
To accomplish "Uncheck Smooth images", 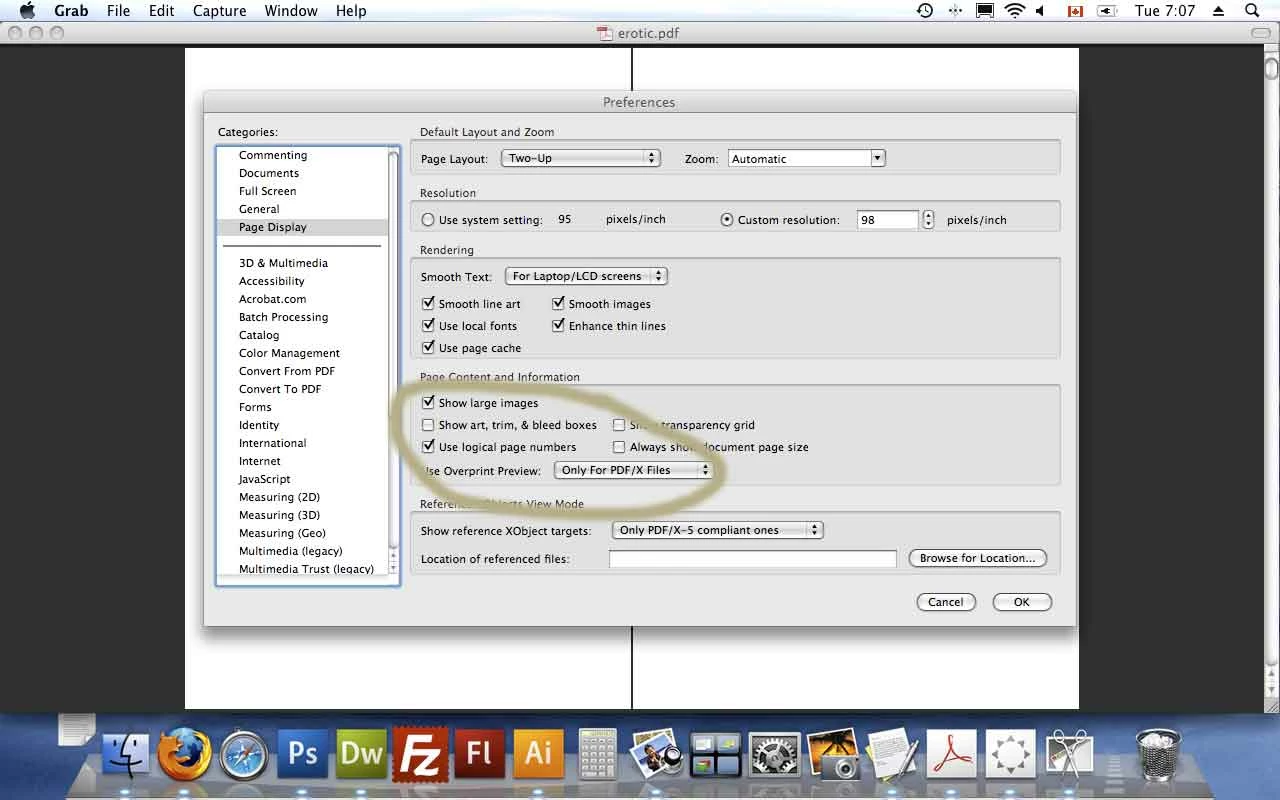I will tap(558, 304).
